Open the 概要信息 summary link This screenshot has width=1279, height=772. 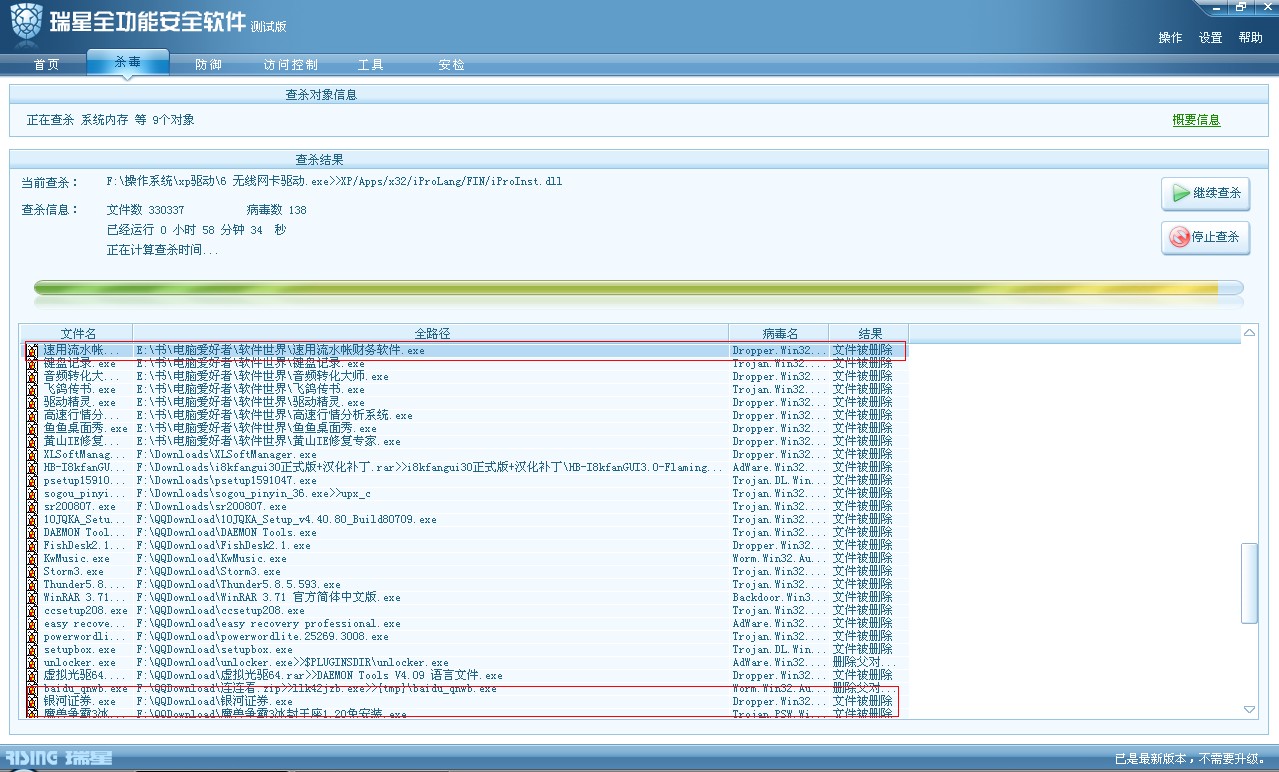1197,120
